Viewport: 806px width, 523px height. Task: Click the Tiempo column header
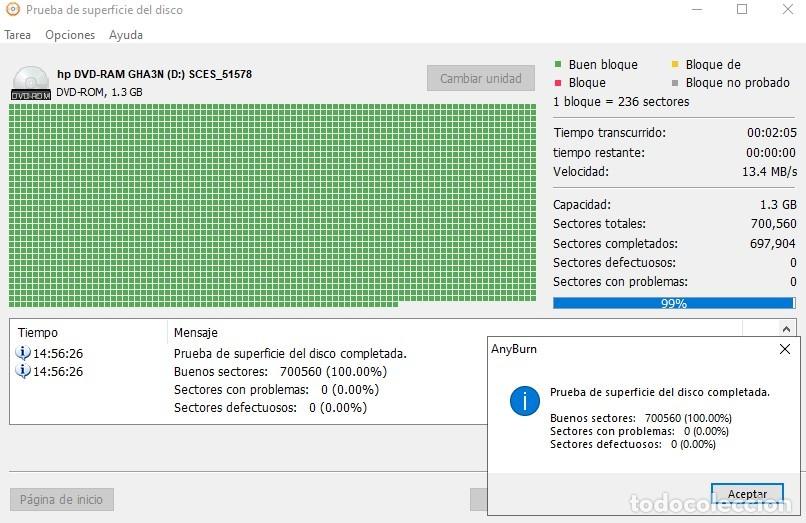tap(38, 333)
